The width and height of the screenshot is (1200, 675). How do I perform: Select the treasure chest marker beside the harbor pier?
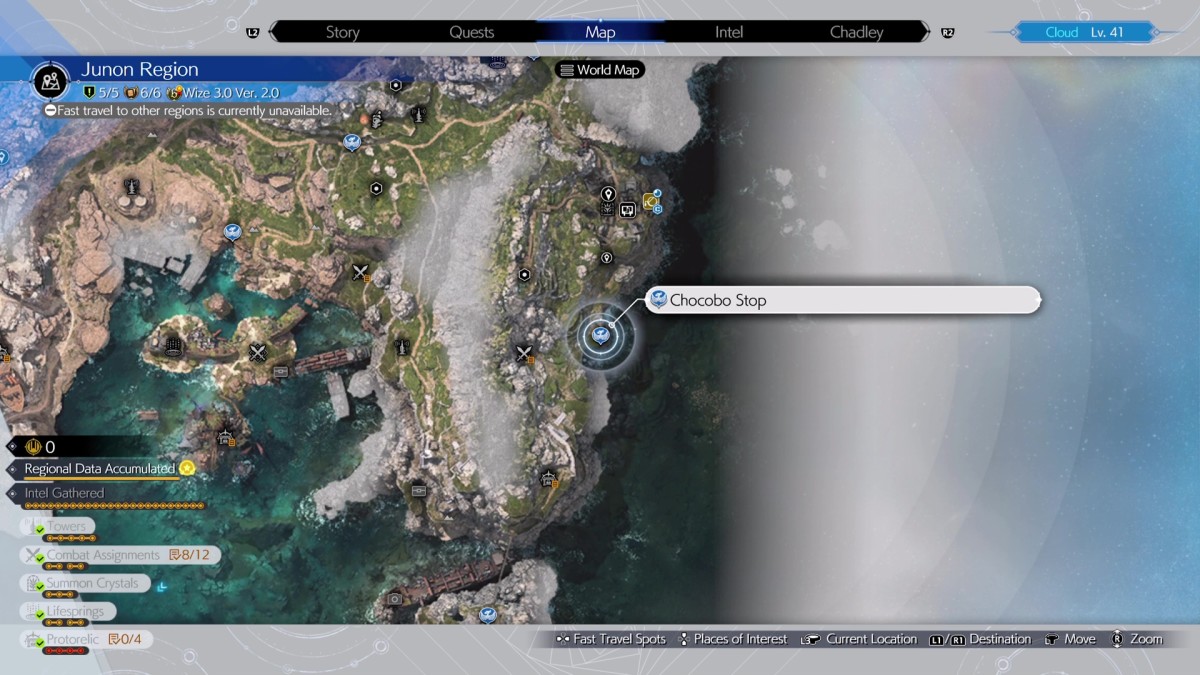(x=280, y=371)
